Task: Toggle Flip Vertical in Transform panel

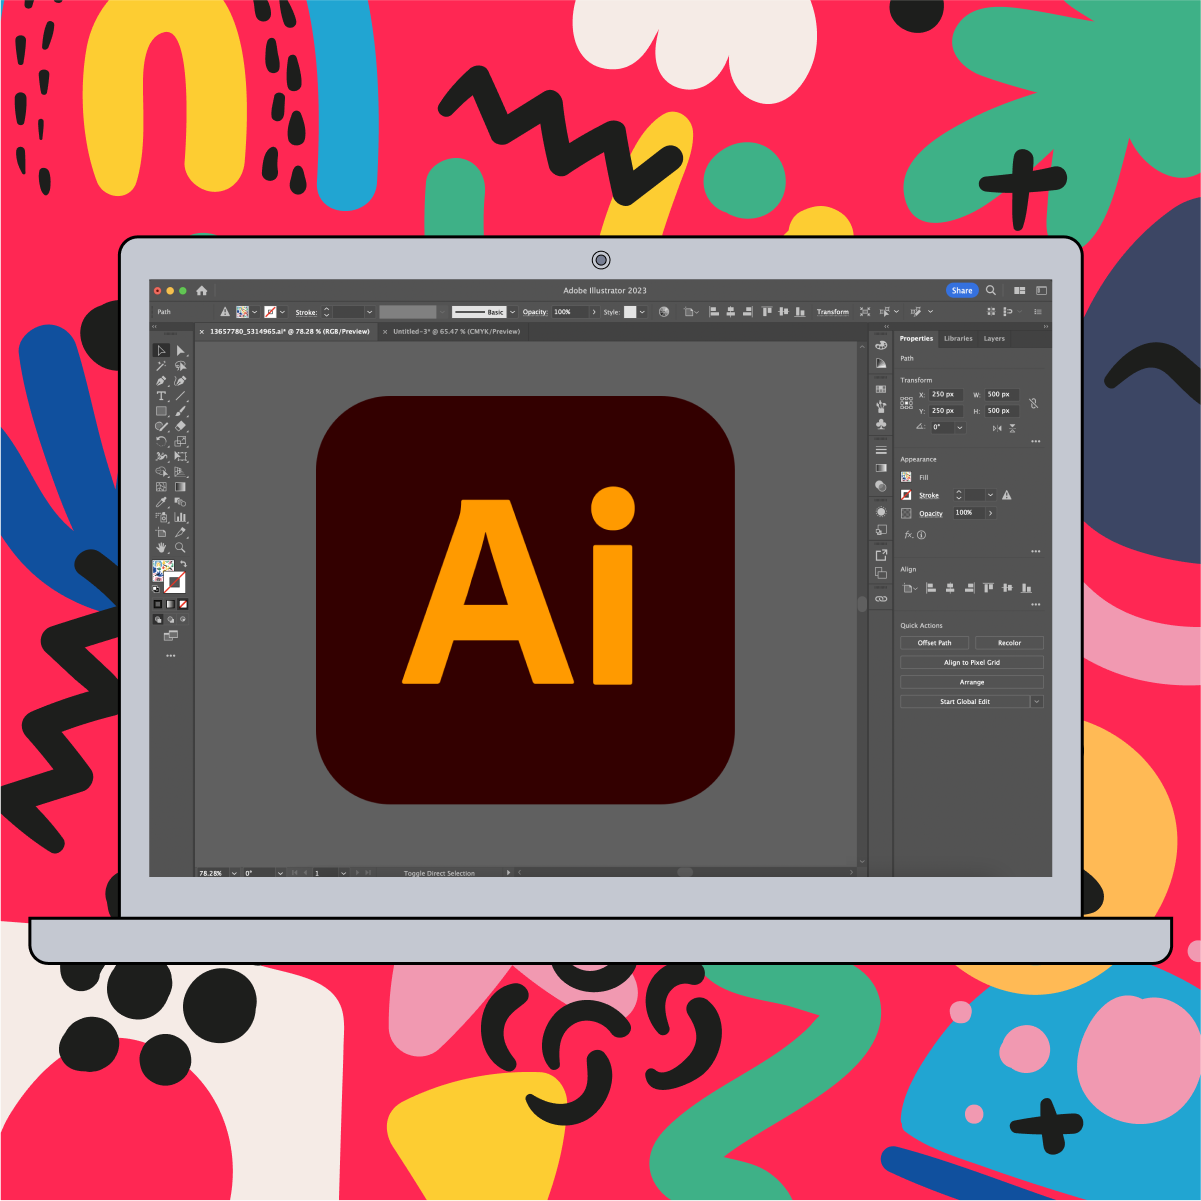Action: [1013, 428]
